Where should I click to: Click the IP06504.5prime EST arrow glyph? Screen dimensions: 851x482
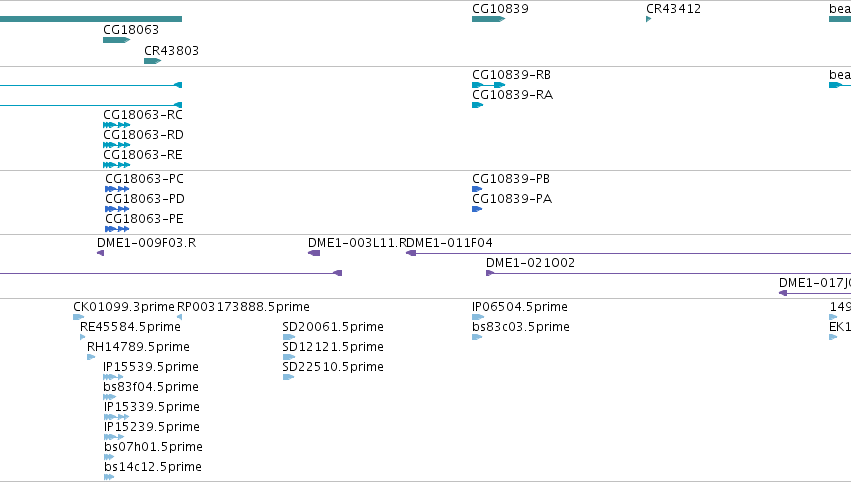coord(478,317)
